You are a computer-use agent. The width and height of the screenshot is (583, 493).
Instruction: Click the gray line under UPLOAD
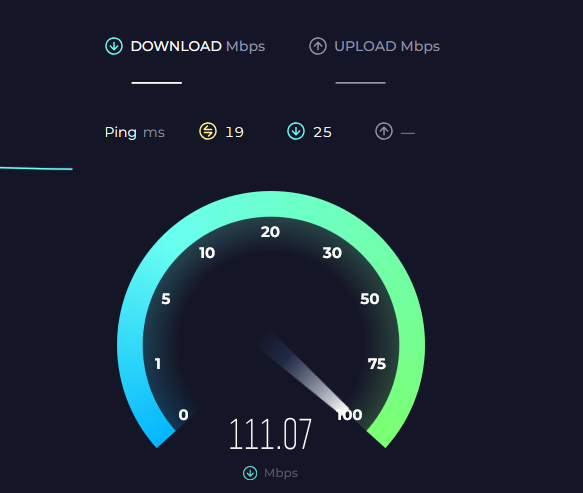[360, 83]
